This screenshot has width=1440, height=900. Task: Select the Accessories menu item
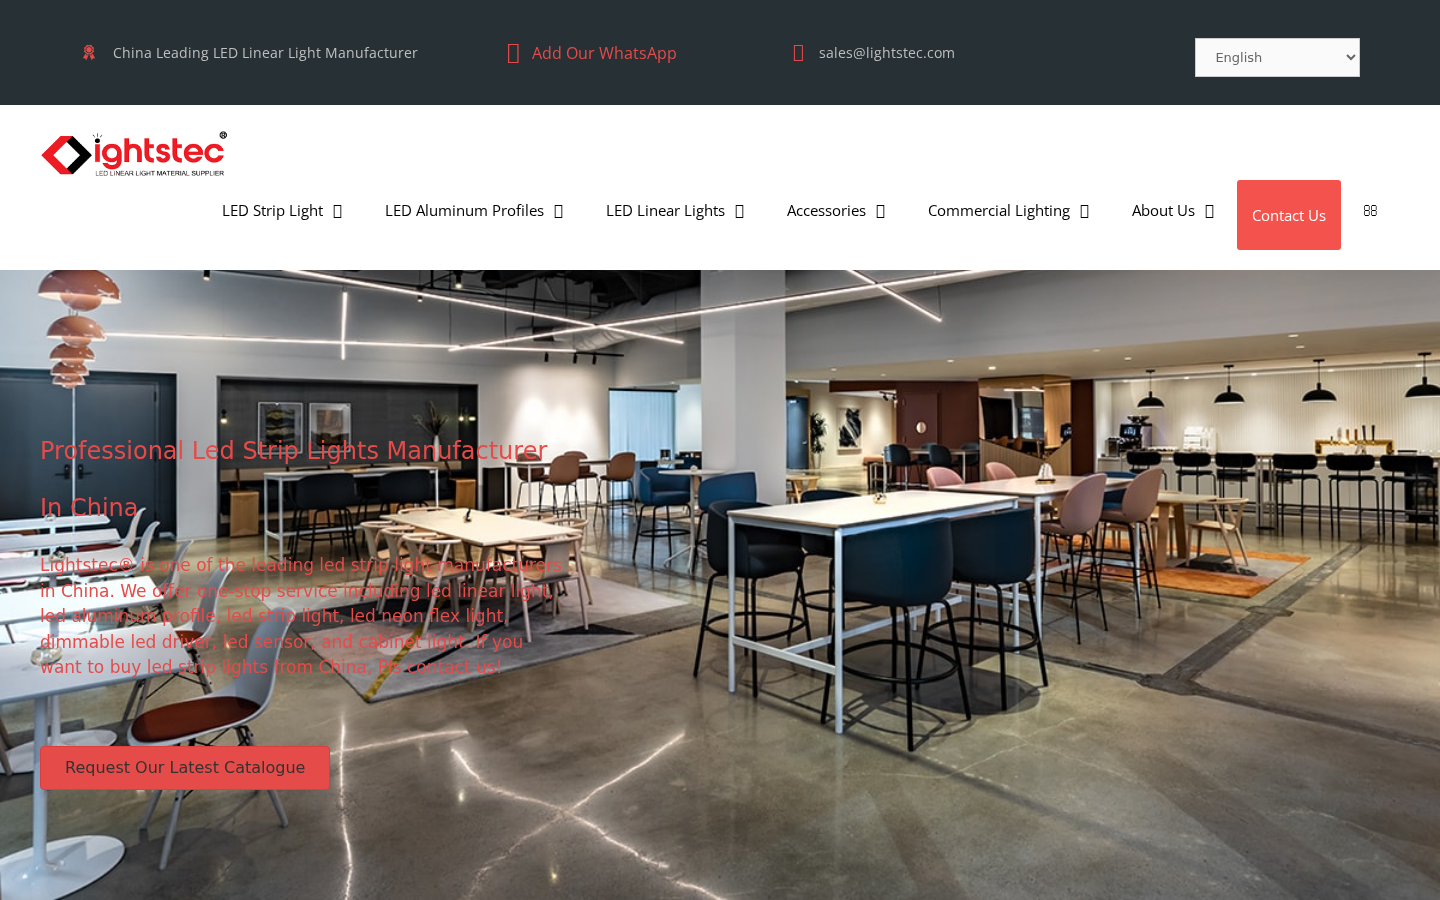[x=826, y=211]
